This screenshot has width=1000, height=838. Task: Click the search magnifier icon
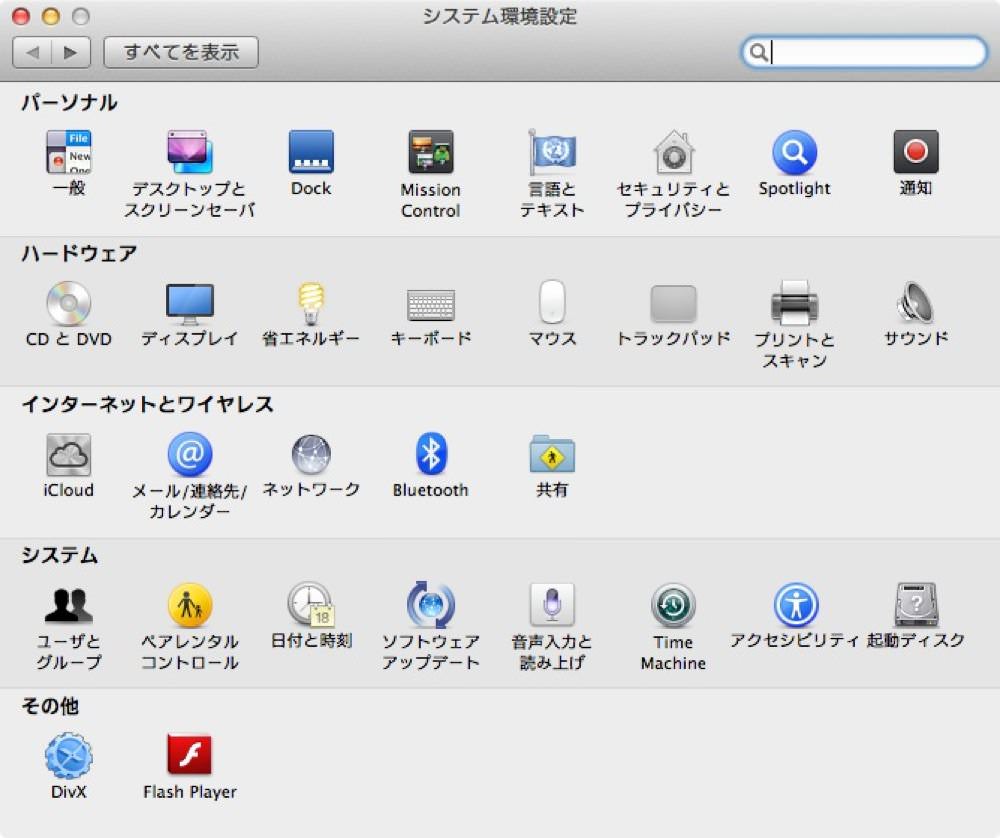click(x=758, y=52)
